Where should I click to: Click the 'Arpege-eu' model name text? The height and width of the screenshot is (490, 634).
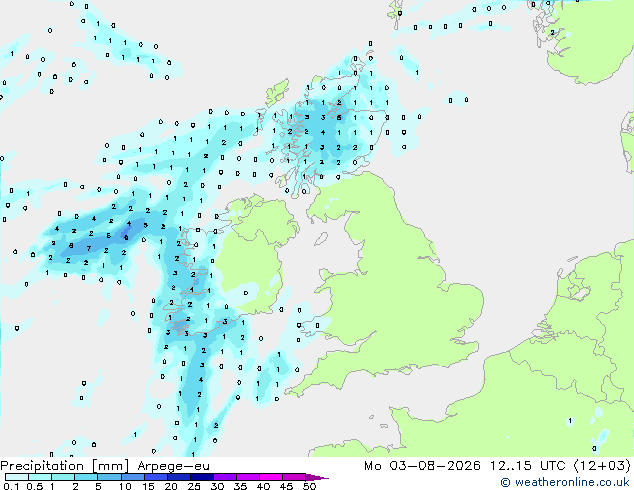[x=173, y=466]
